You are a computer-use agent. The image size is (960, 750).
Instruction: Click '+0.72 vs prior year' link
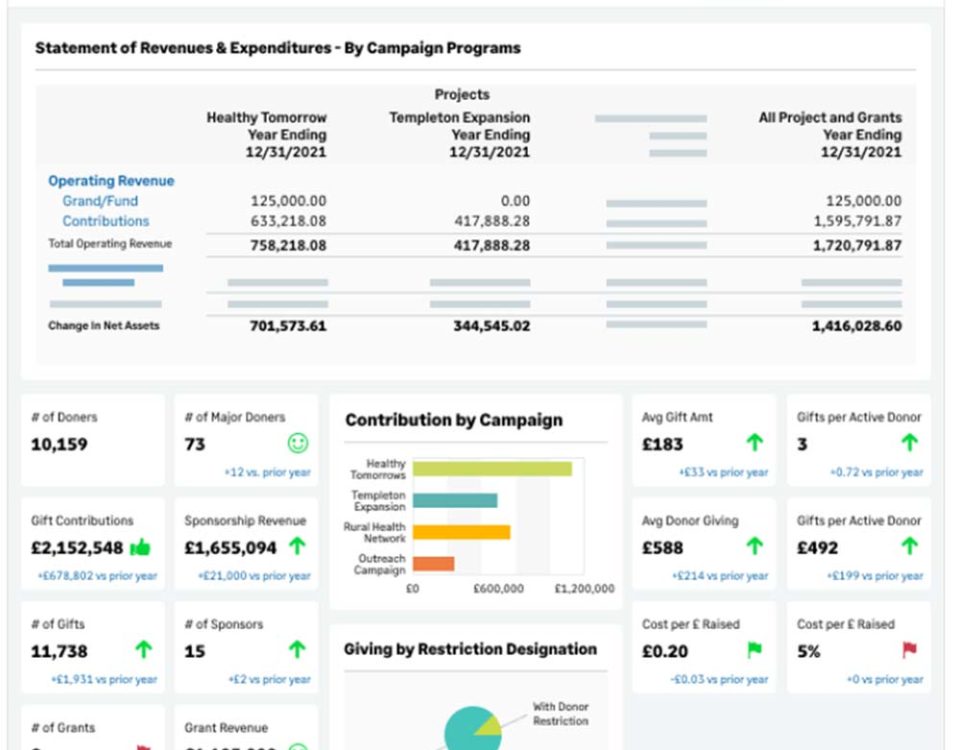pos(876,472)
